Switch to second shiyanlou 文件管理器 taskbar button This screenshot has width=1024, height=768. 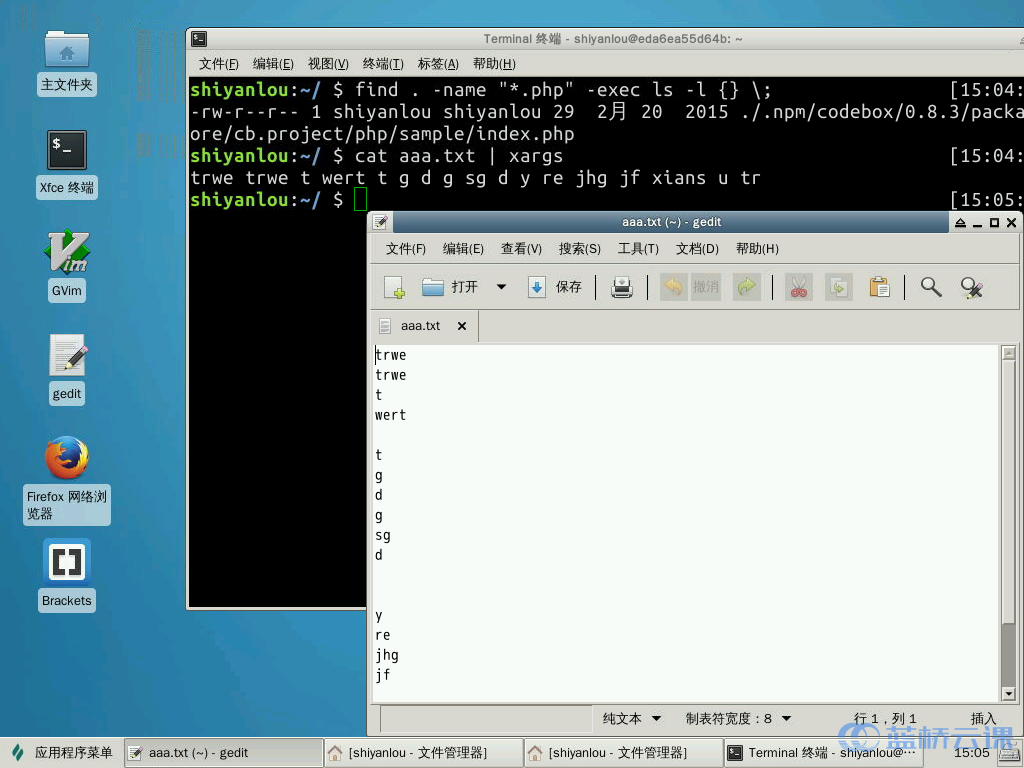624,753
